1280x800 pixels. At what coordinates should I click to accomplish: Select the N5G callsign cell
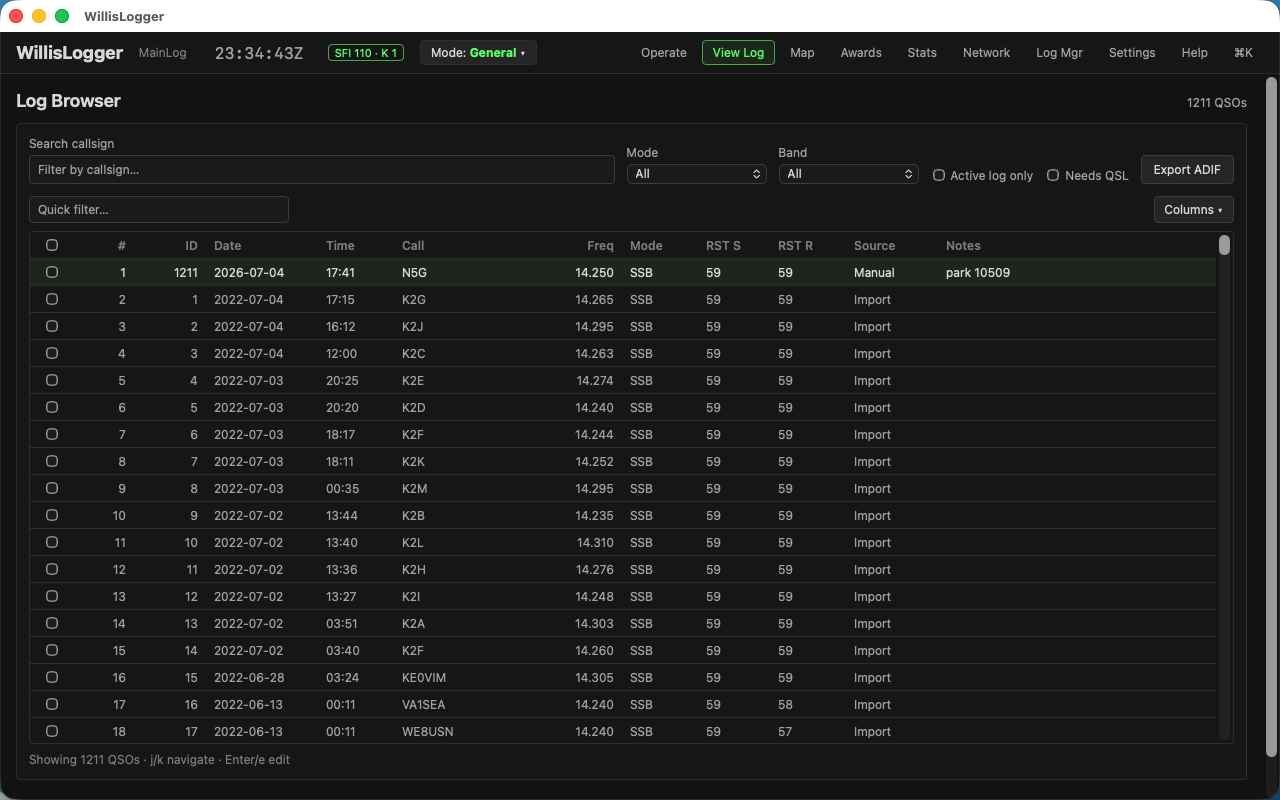click(x=414, y=272)
